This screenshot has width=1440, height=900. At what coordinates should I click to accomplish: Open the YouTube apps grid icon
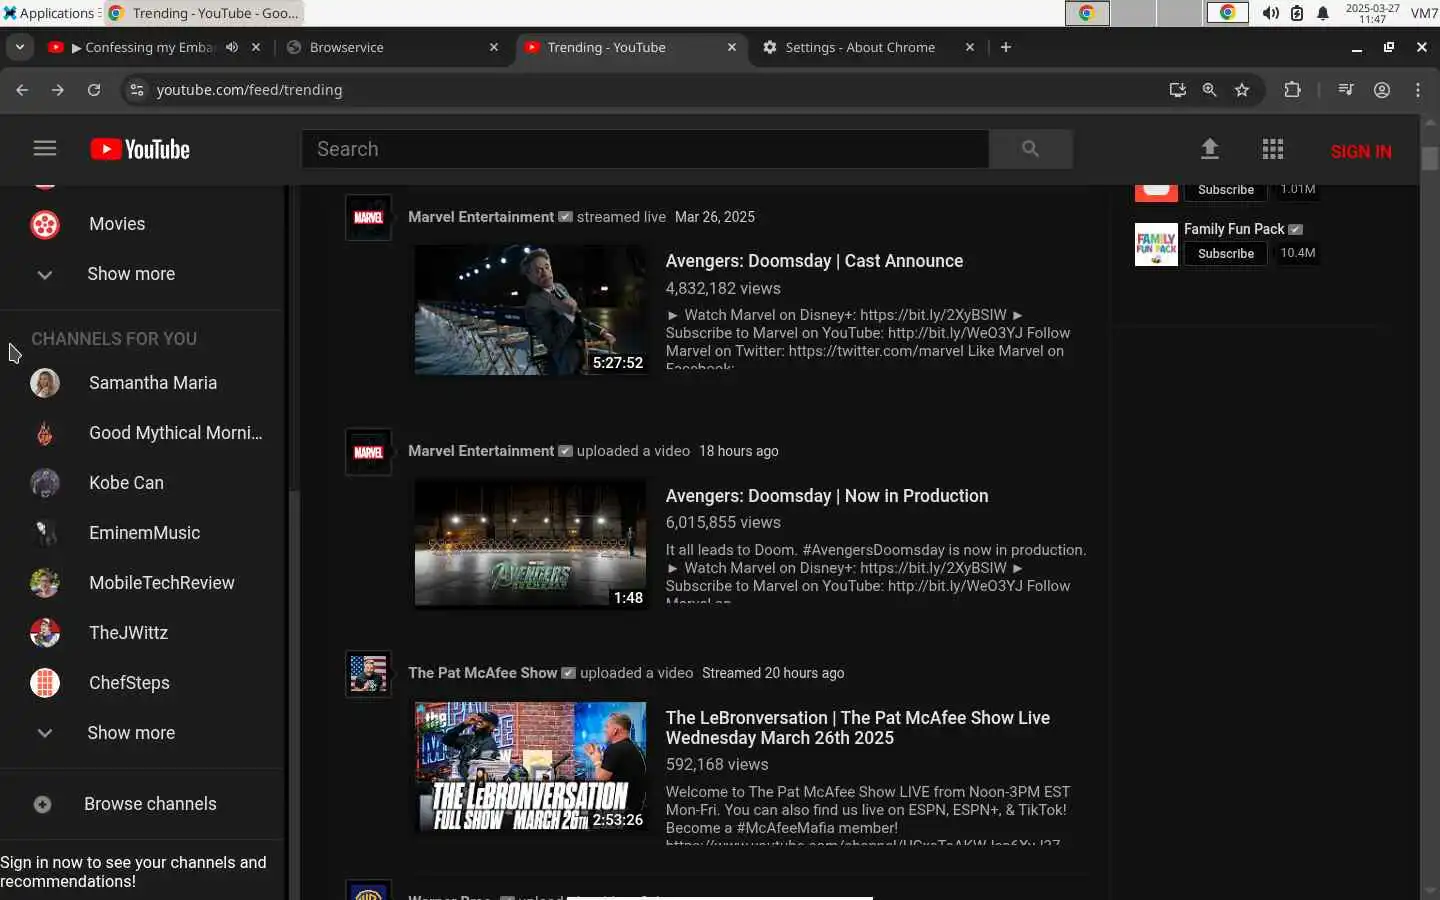[x=1272, y=149]
